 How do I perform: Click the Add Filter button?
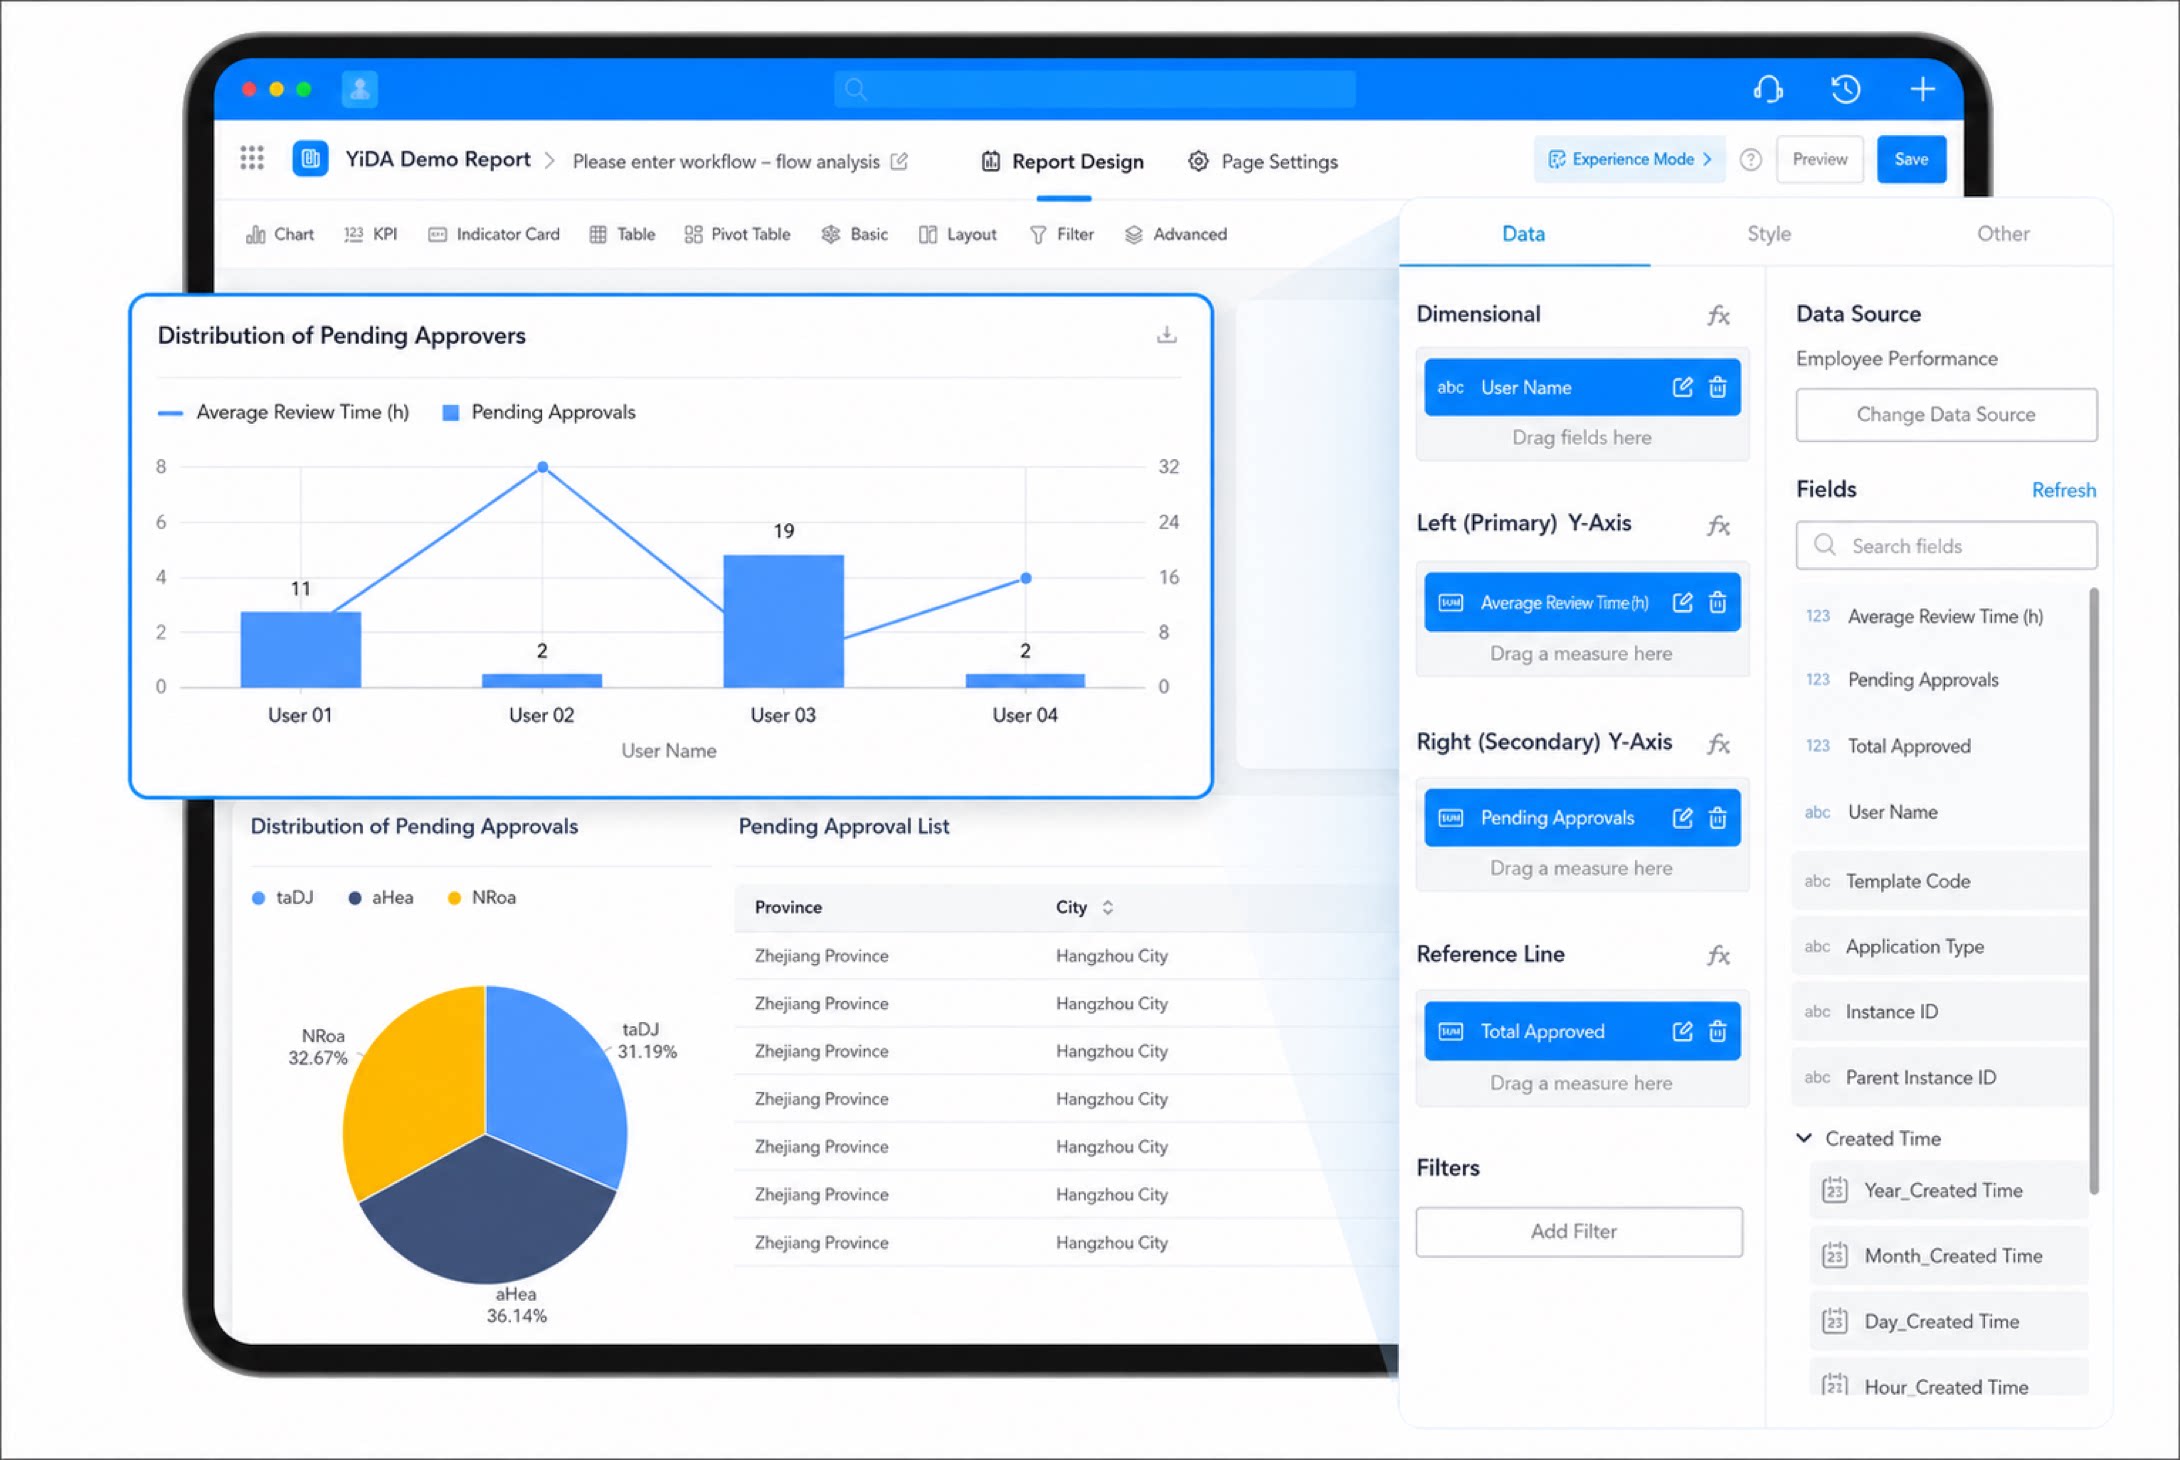(1578, 1231)
